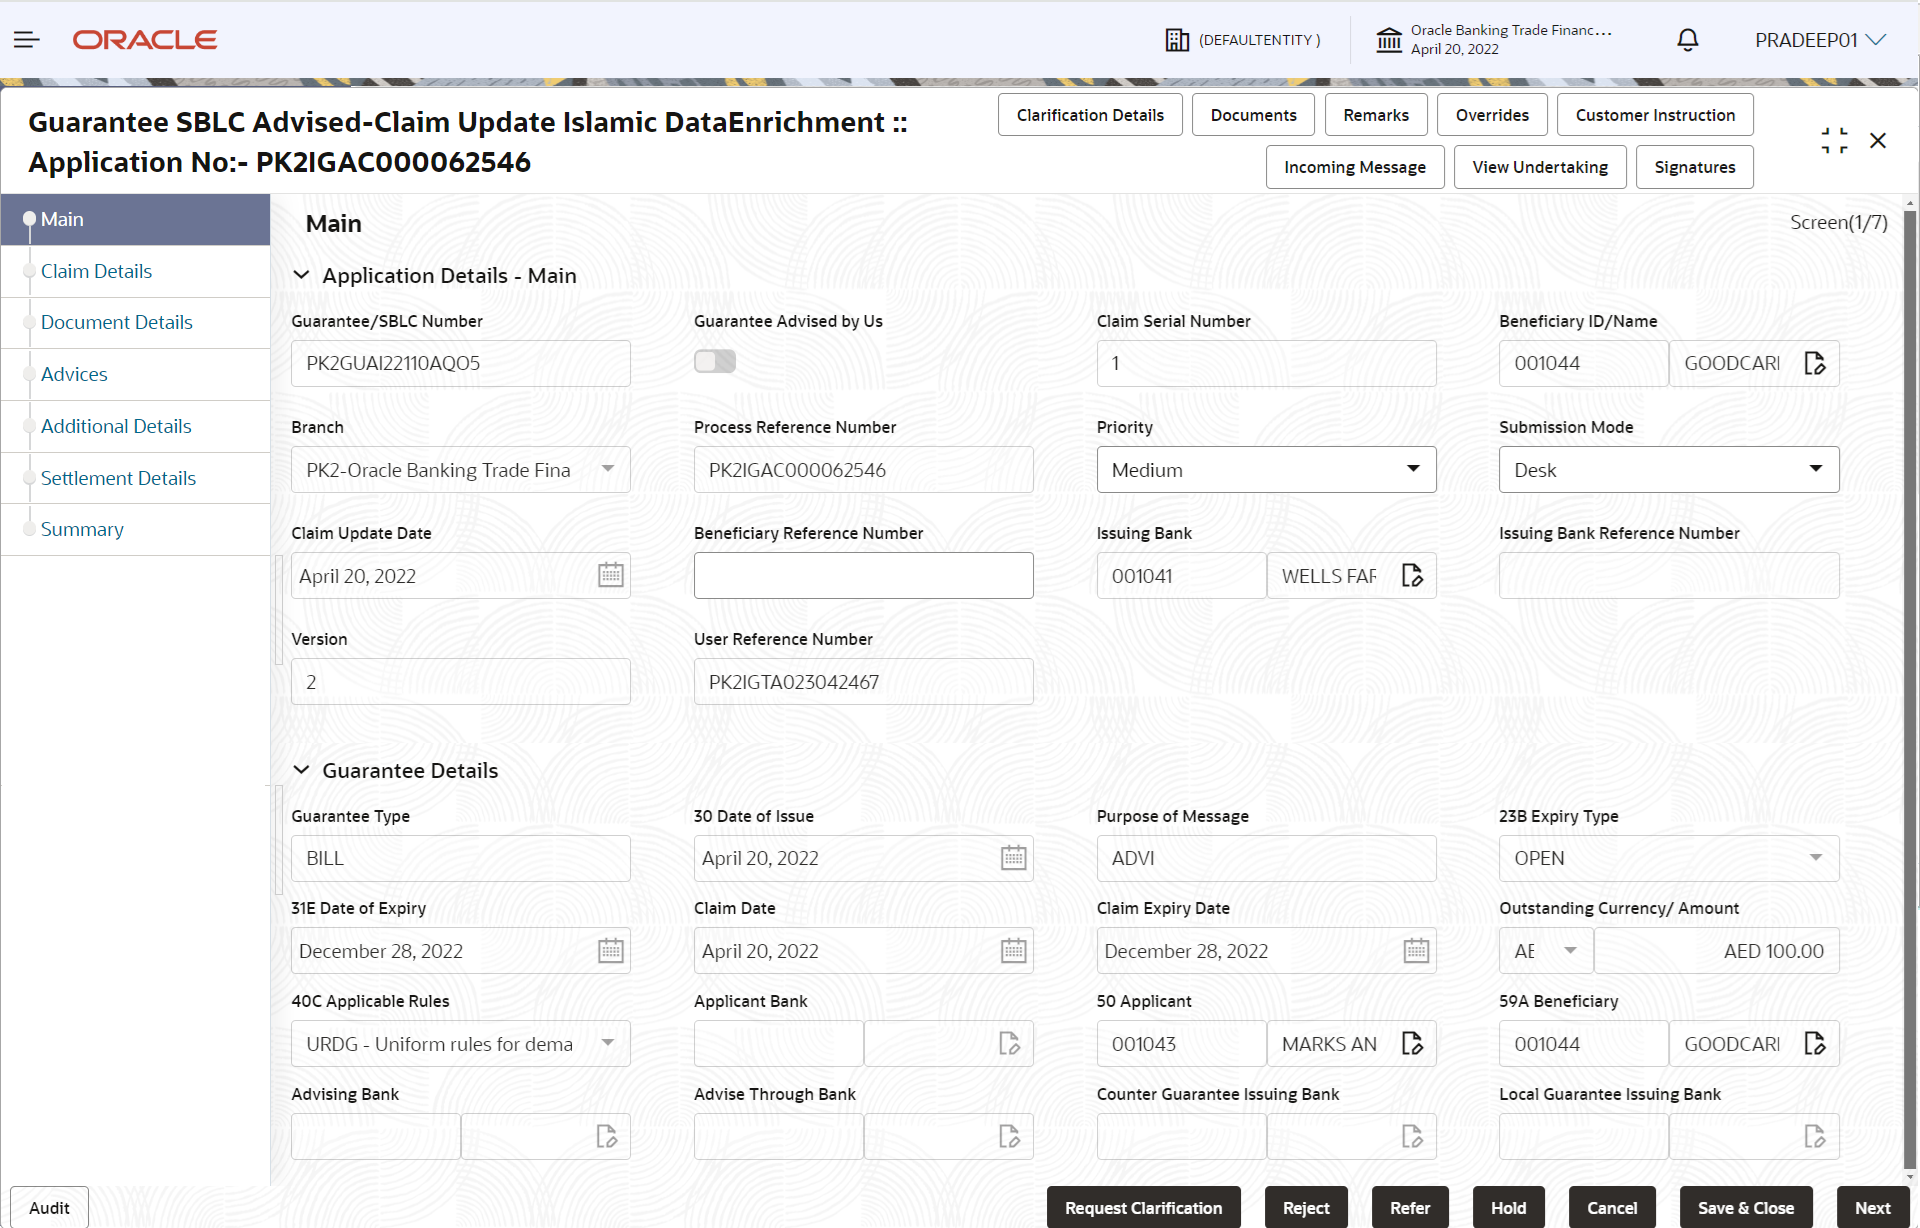1920x1228 pixels.
Task: Click Request Clarification
Action: coord(1143,1207)
